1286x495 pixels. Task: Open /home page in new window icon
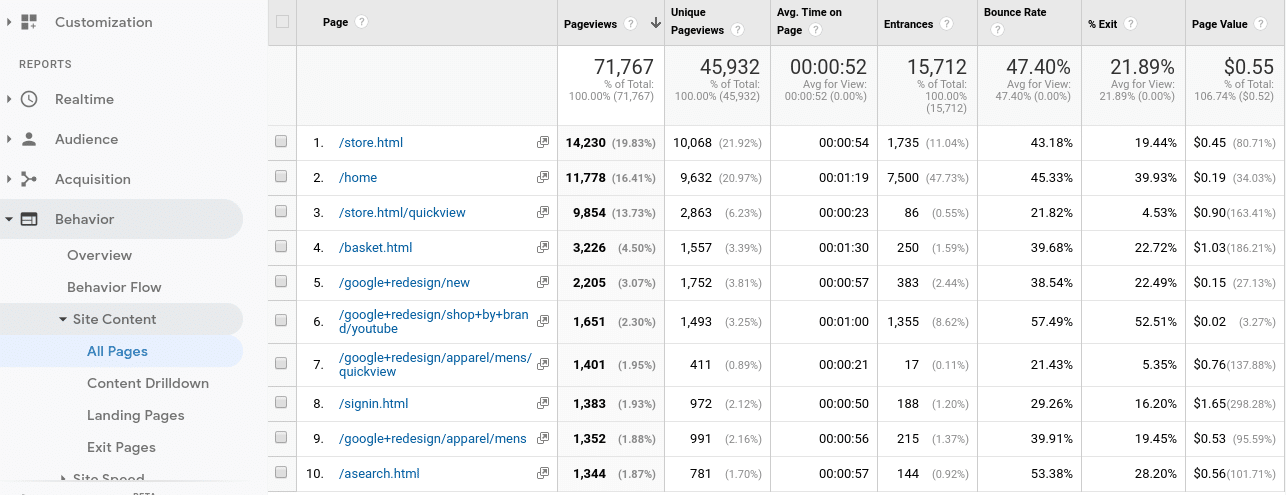point(543,178)
